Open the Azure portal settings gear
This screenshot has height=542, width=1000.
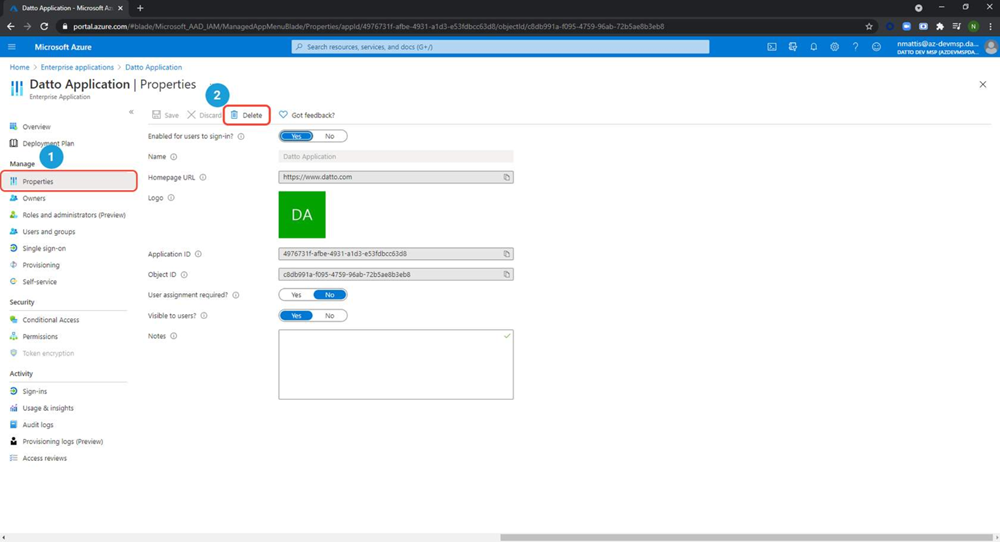(x=834, y=47)
